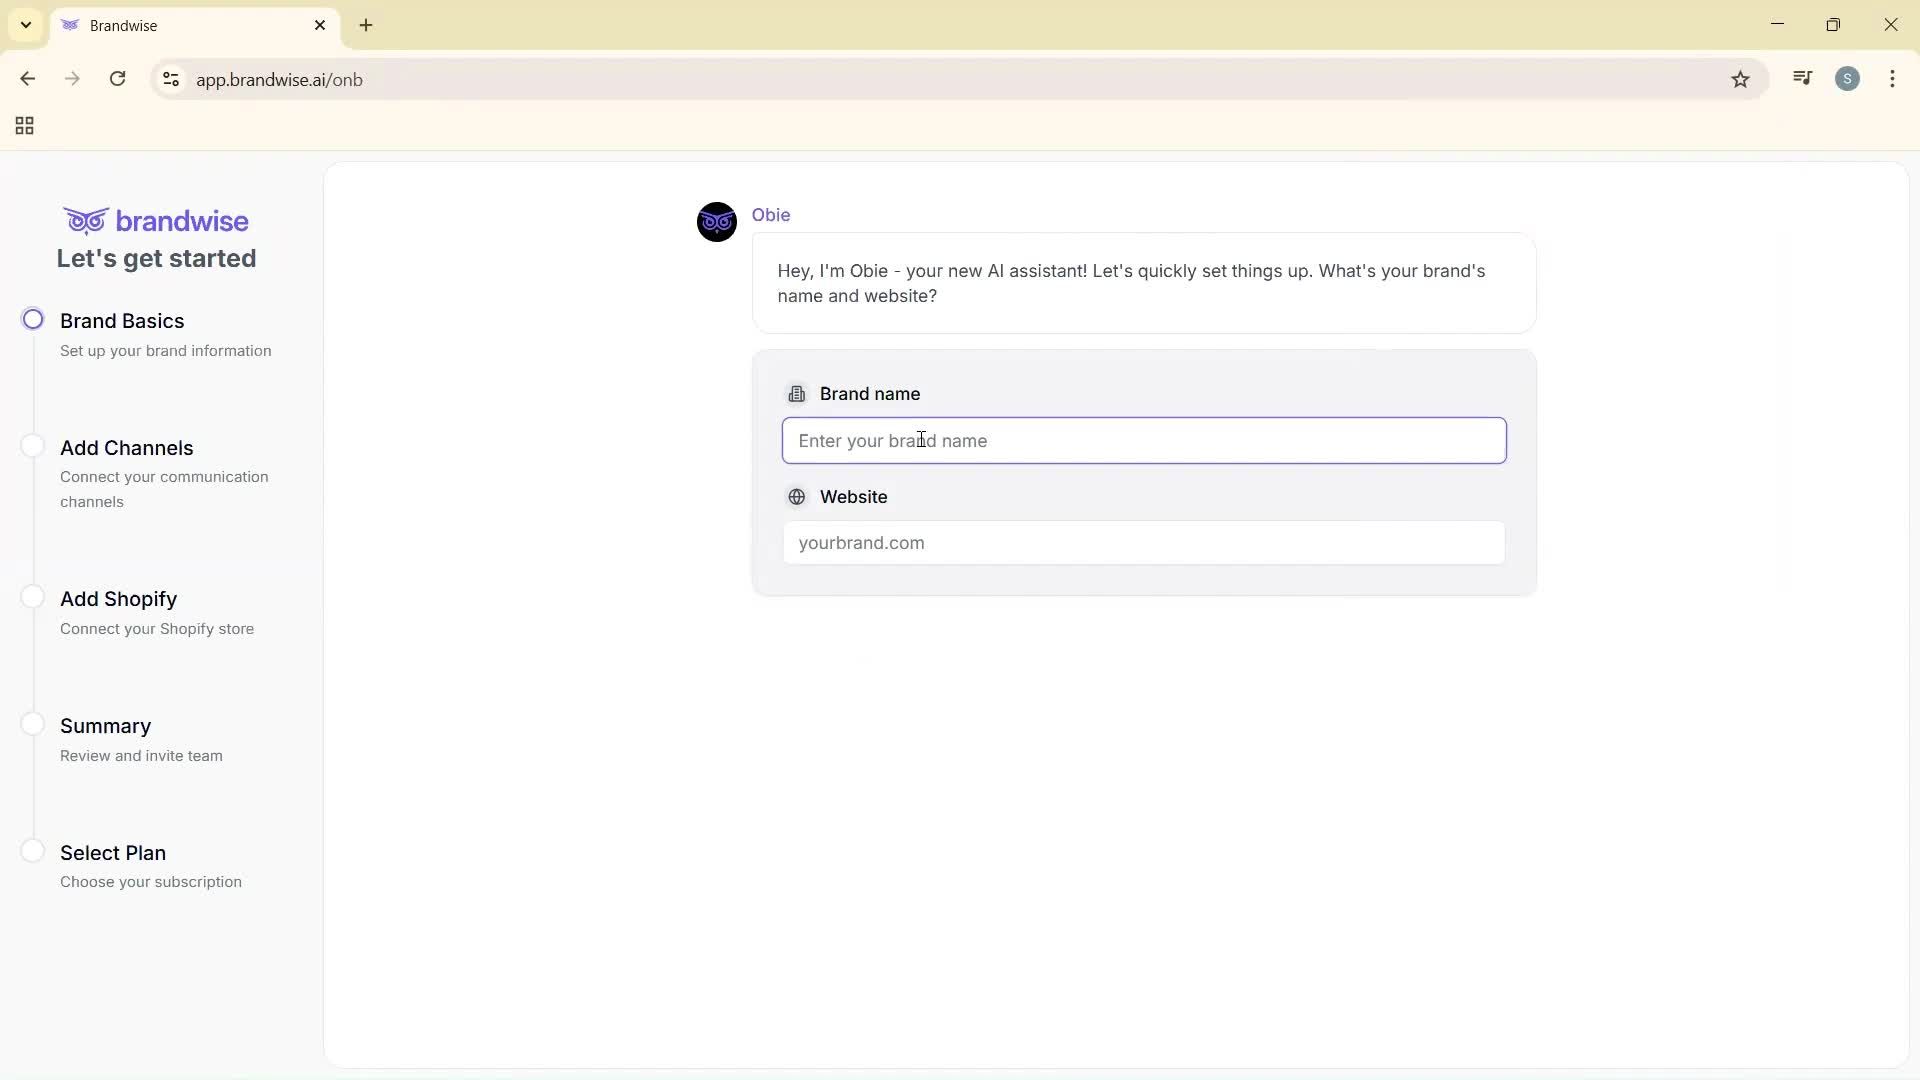Click the Add Channels step label

point(126,447)
